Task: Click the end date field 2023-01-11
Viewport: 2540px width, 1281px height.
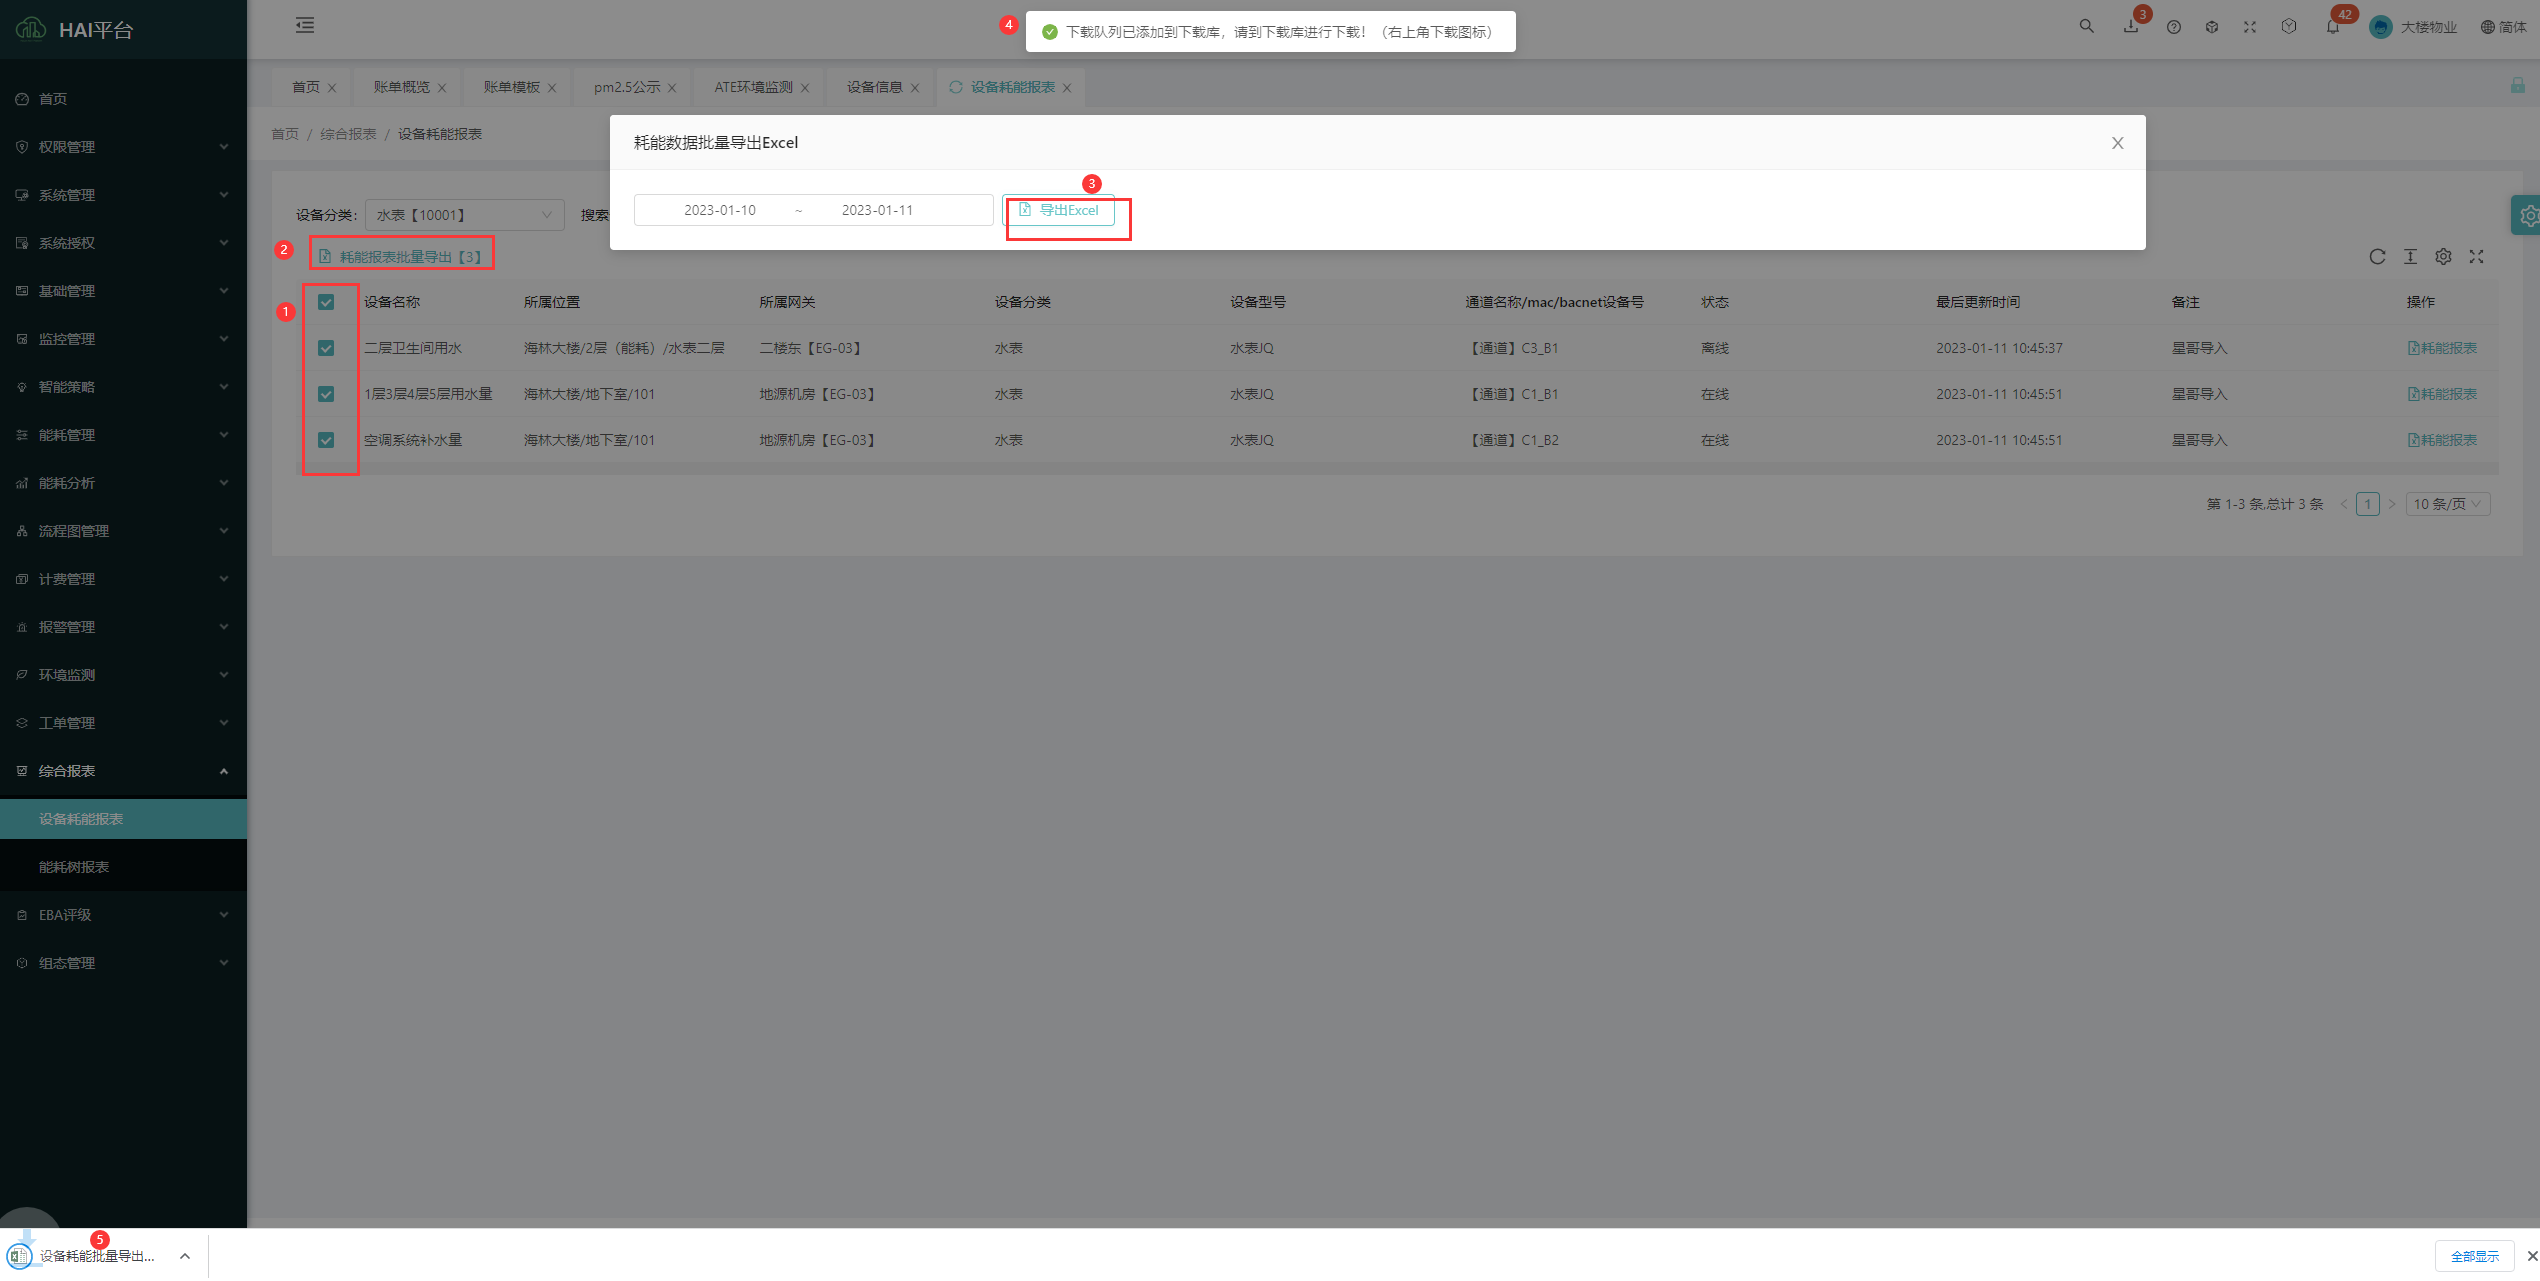Action: 877,210
